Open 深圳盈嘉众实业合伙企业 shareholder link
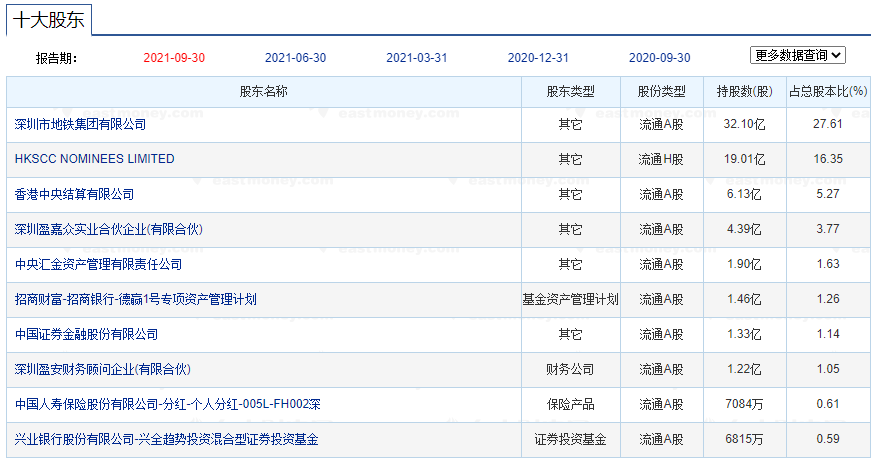The width and height of the screenshot is (877, 462). pos(109,230)
